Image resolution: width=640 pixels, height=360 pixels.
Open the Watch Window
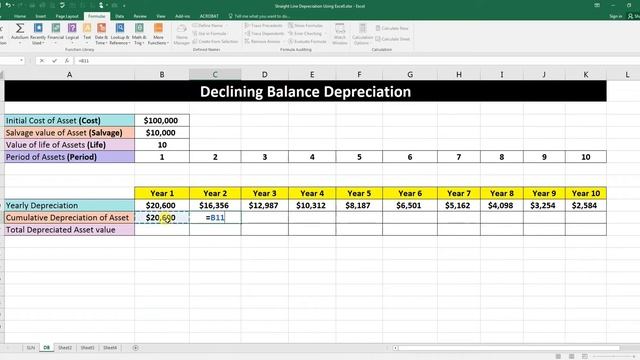point(340,34)
